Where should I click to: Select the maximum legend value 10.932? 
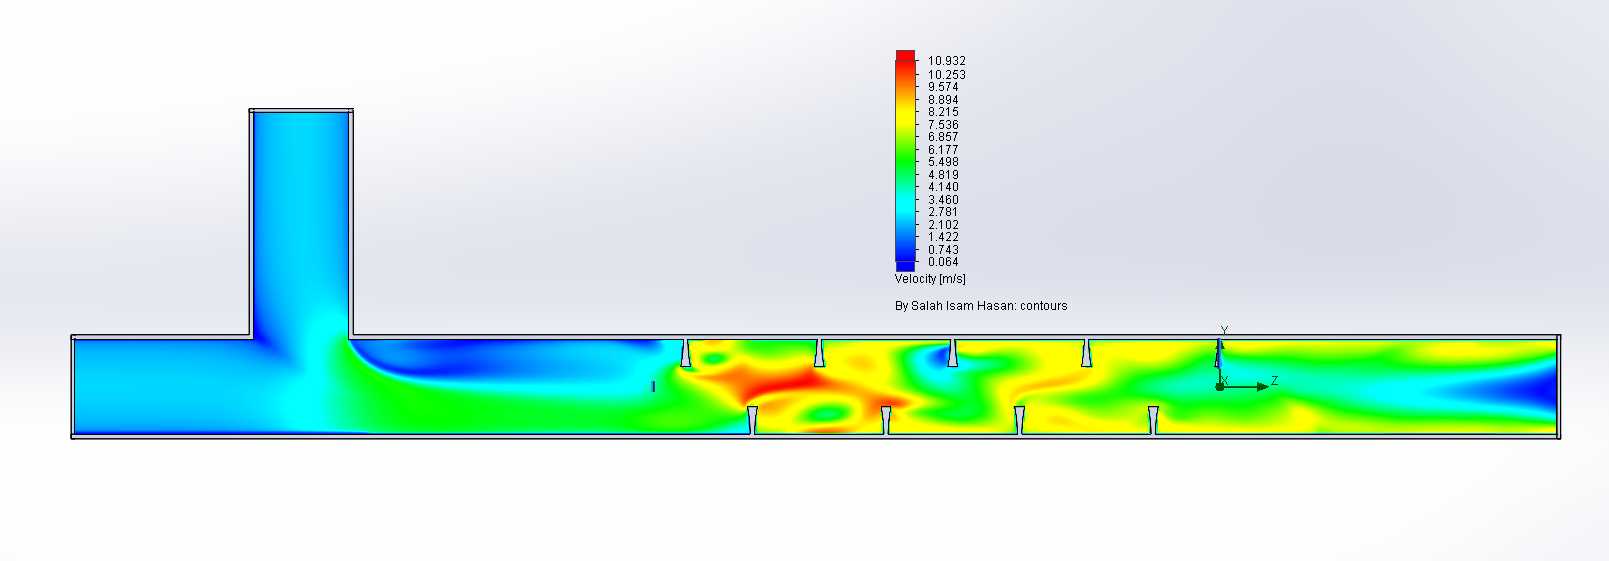tap(946, 61)
